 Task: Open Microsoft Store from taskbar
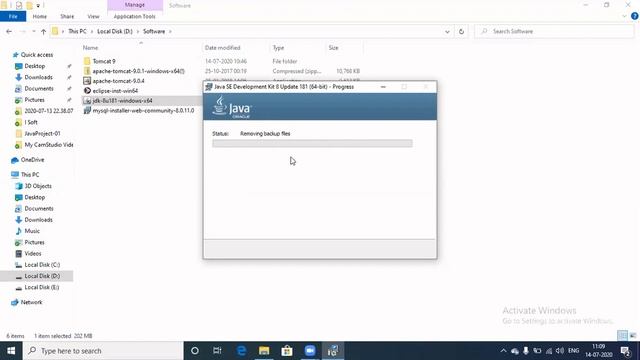click(287, 351)
